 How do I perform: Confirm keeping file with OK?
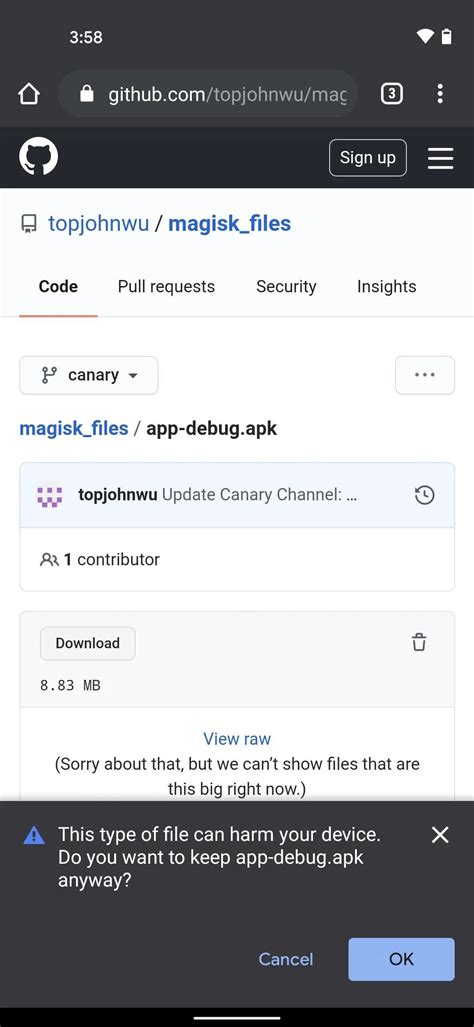coord(401,959)
